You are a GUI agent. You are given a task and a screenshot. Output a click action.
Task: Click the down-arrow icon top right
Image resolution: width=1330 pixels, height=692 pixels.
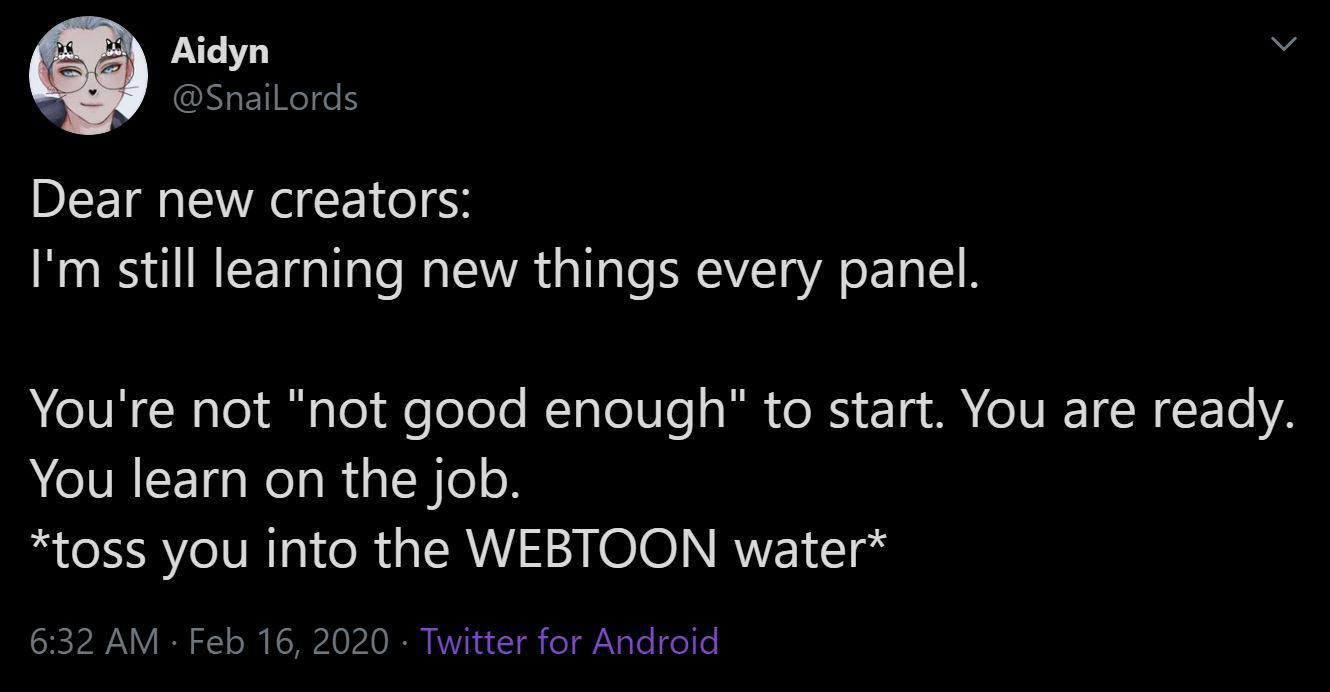[x=1286, y=44]
